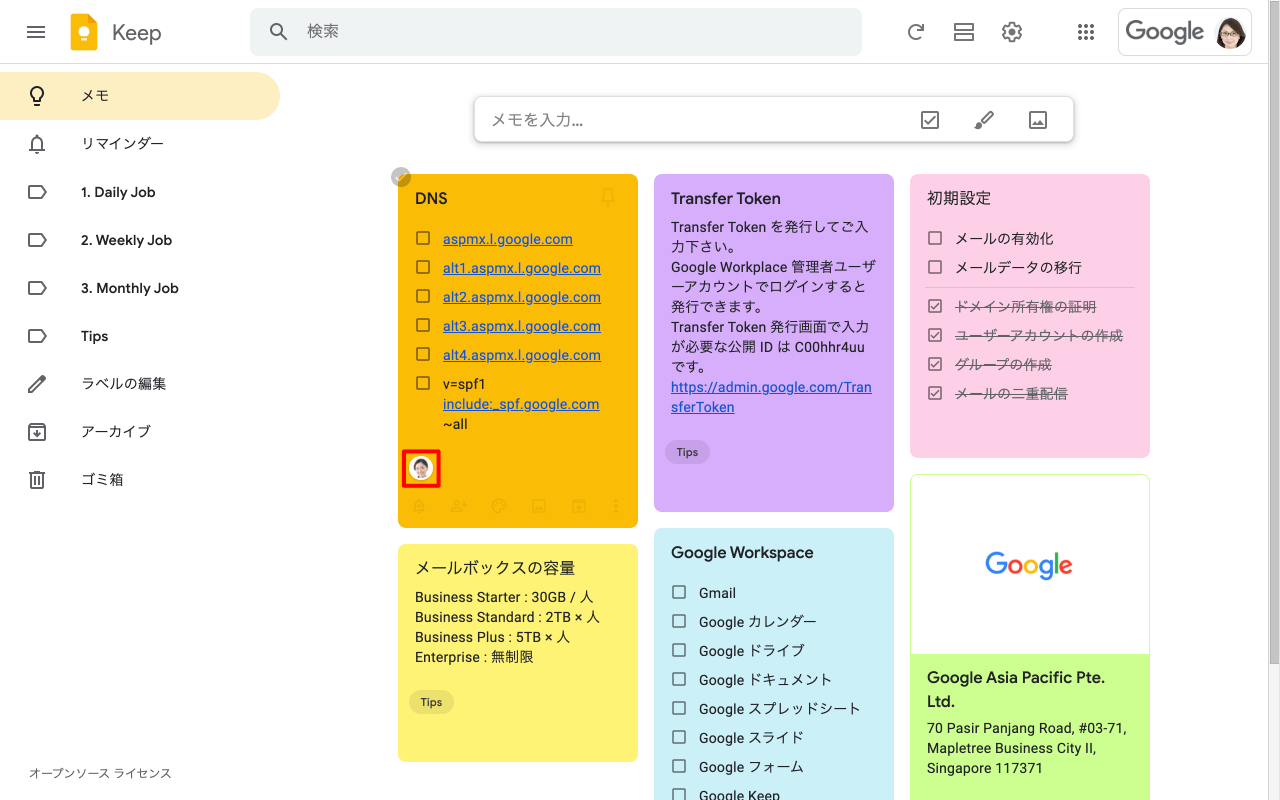Check the v=spf1 item checkbox
Viewport: 1280px width, 800px height.
[423, 384]
